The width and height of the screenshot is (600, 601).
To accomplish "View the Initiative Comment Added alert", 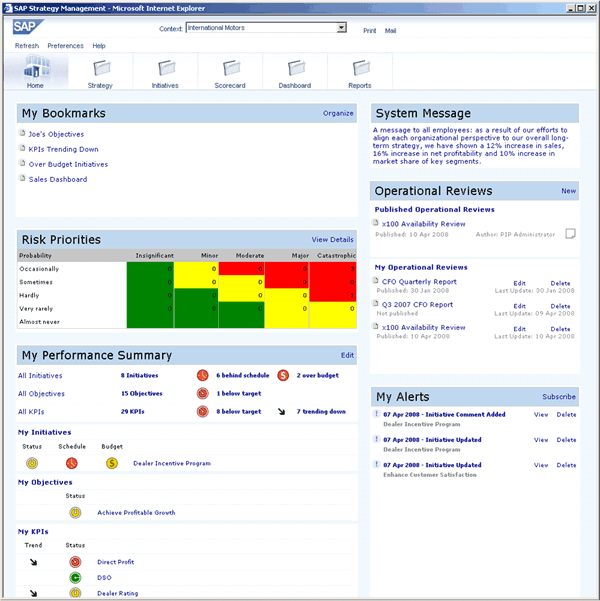I will pos(541,414).
